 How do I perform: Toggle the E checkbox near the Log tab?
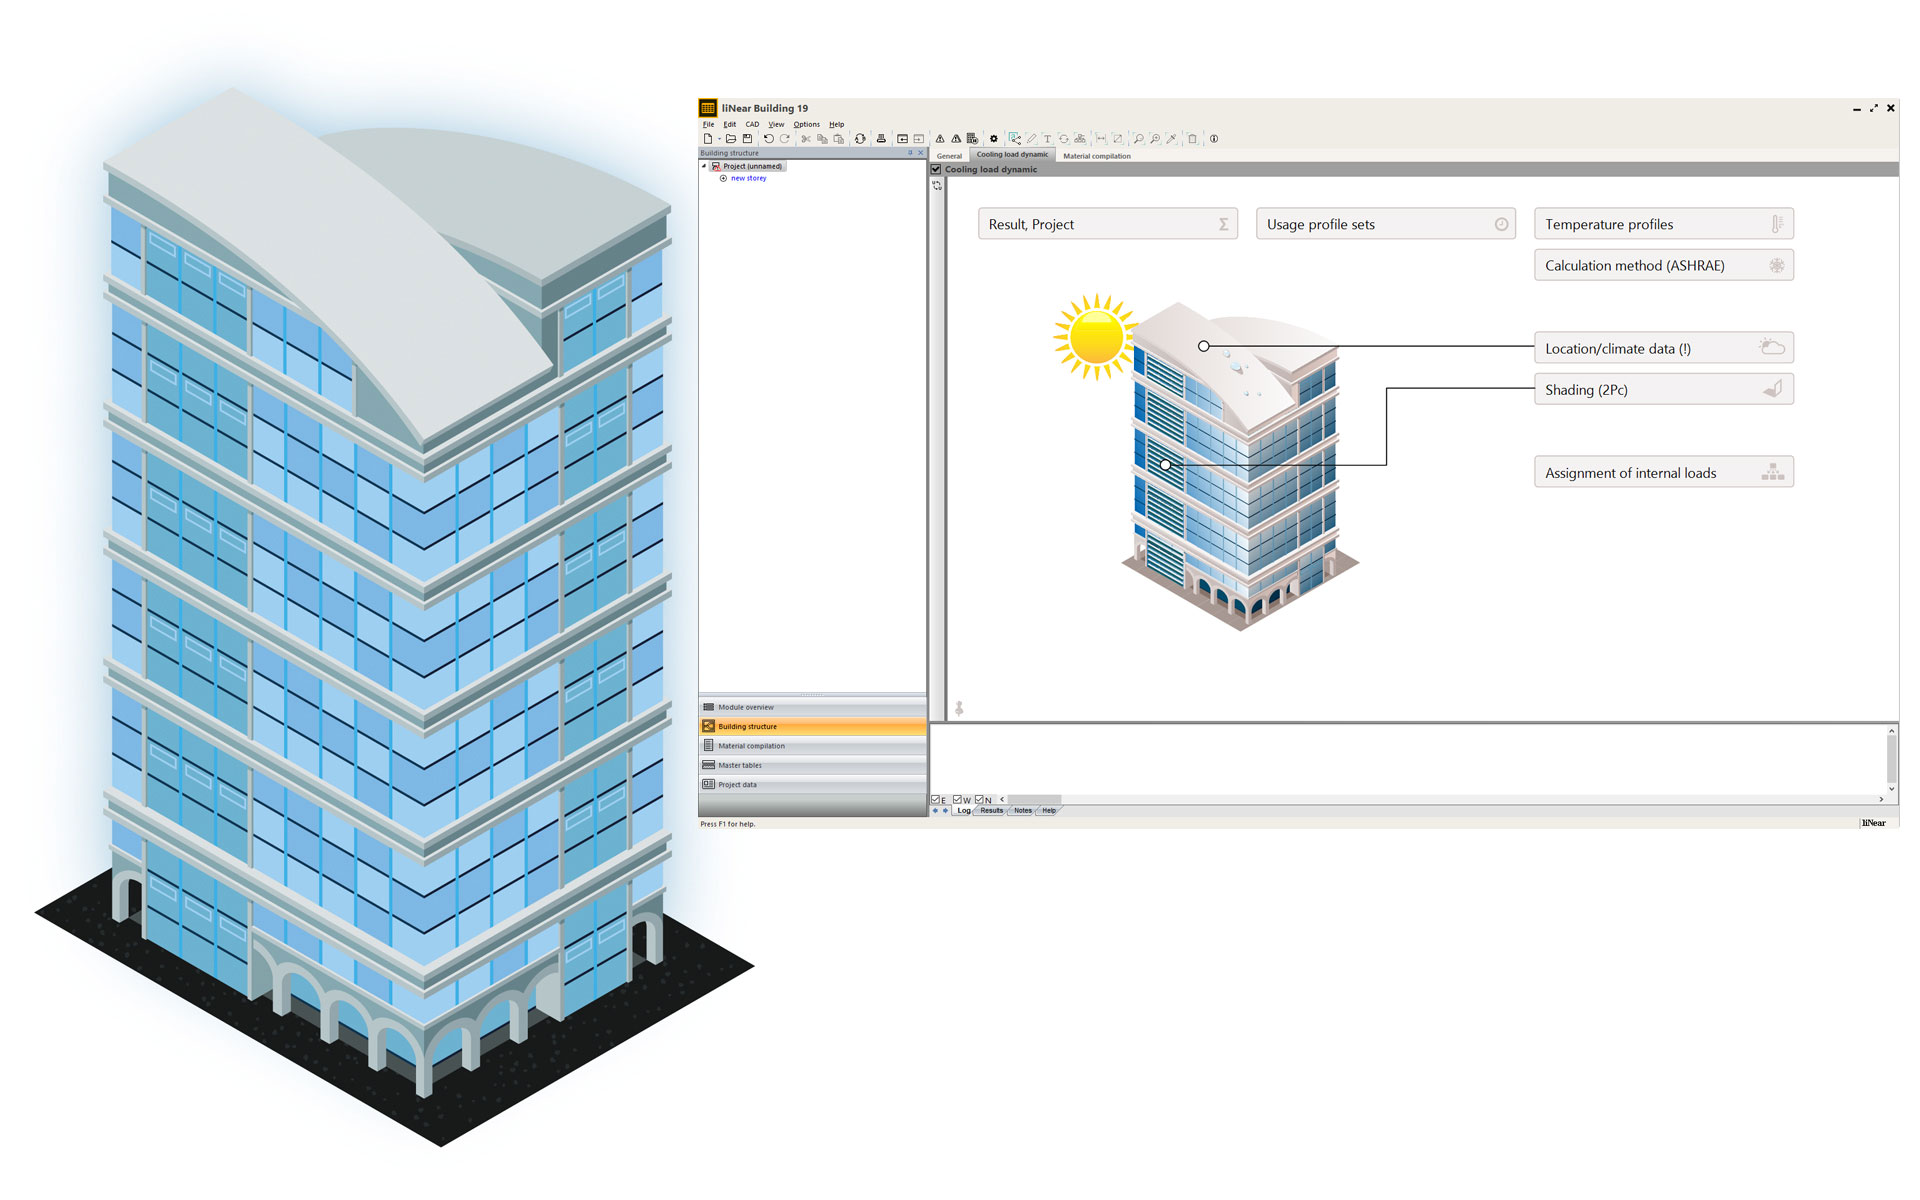935,799
